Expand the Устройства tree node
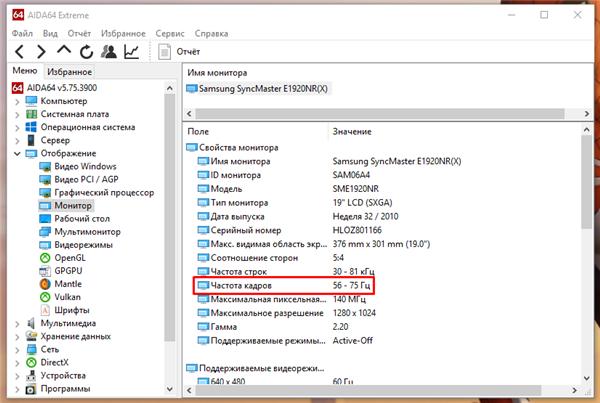The image size is (600, 403). click(17, 376)
